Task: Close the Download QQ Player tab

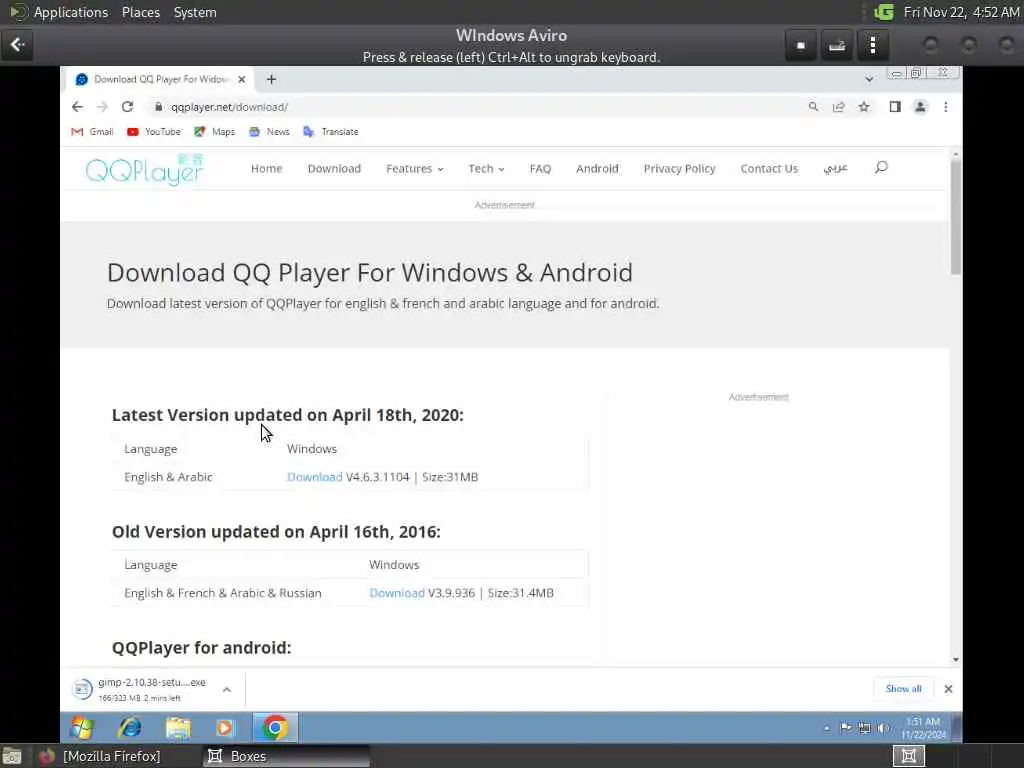Action: [242, 79]
